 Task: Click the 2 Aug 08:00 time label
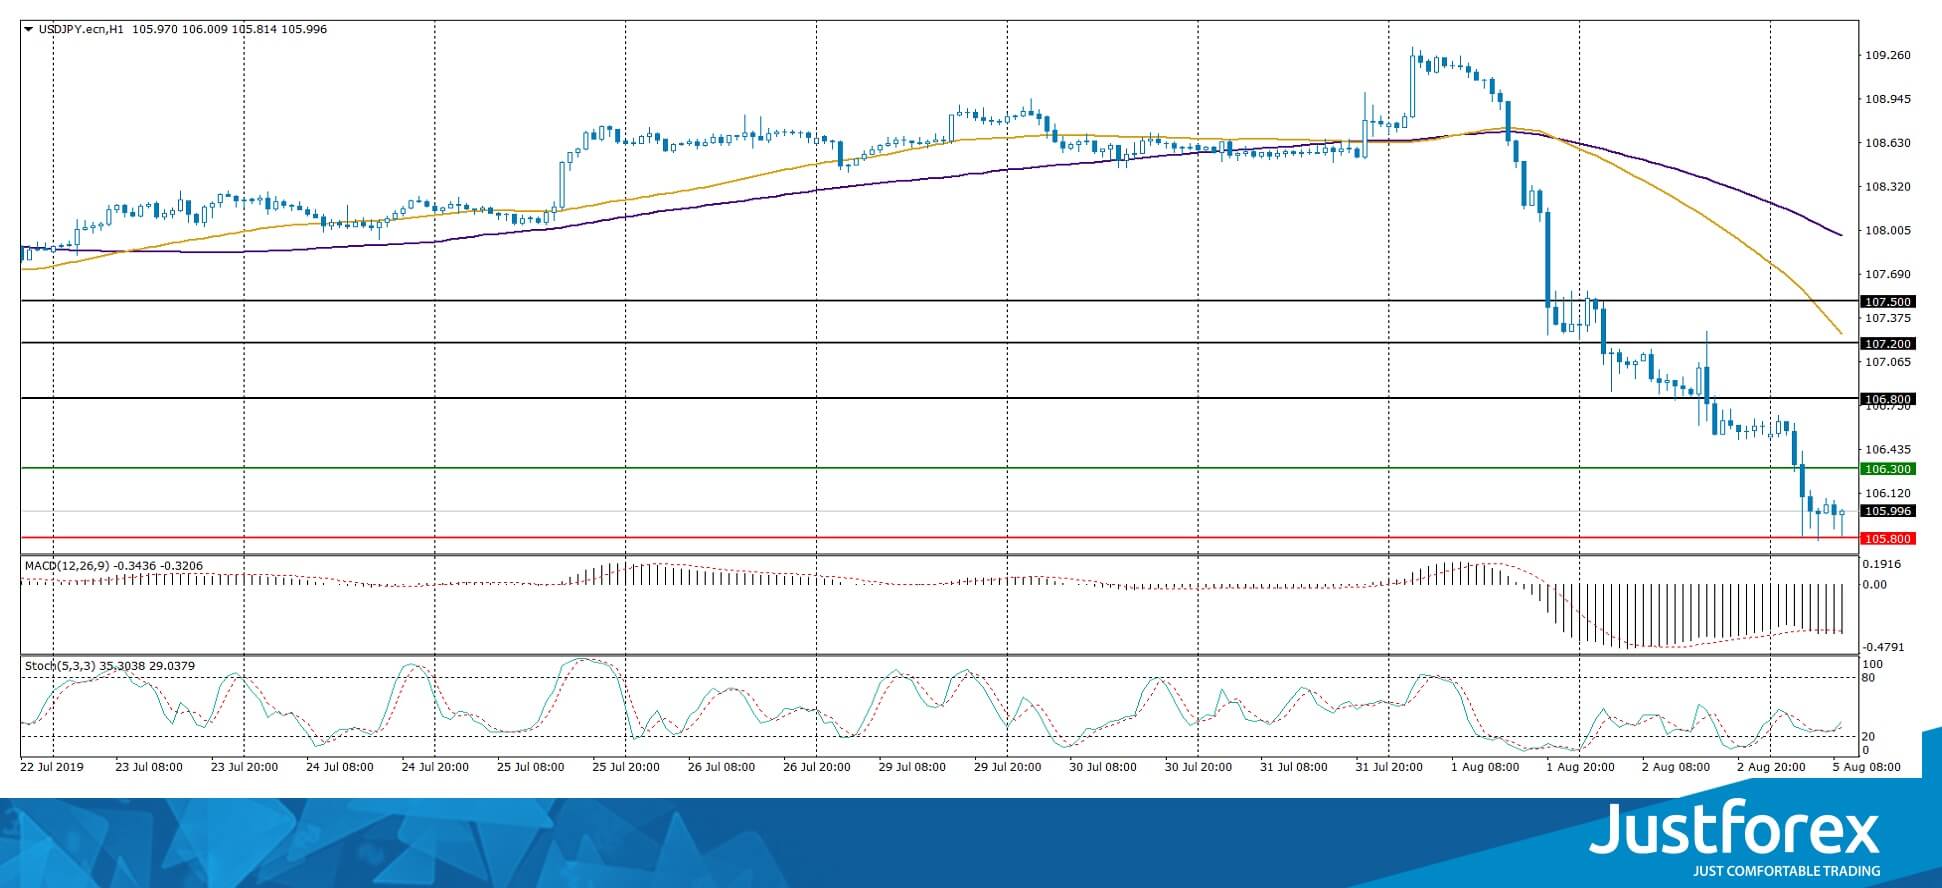1676,767
